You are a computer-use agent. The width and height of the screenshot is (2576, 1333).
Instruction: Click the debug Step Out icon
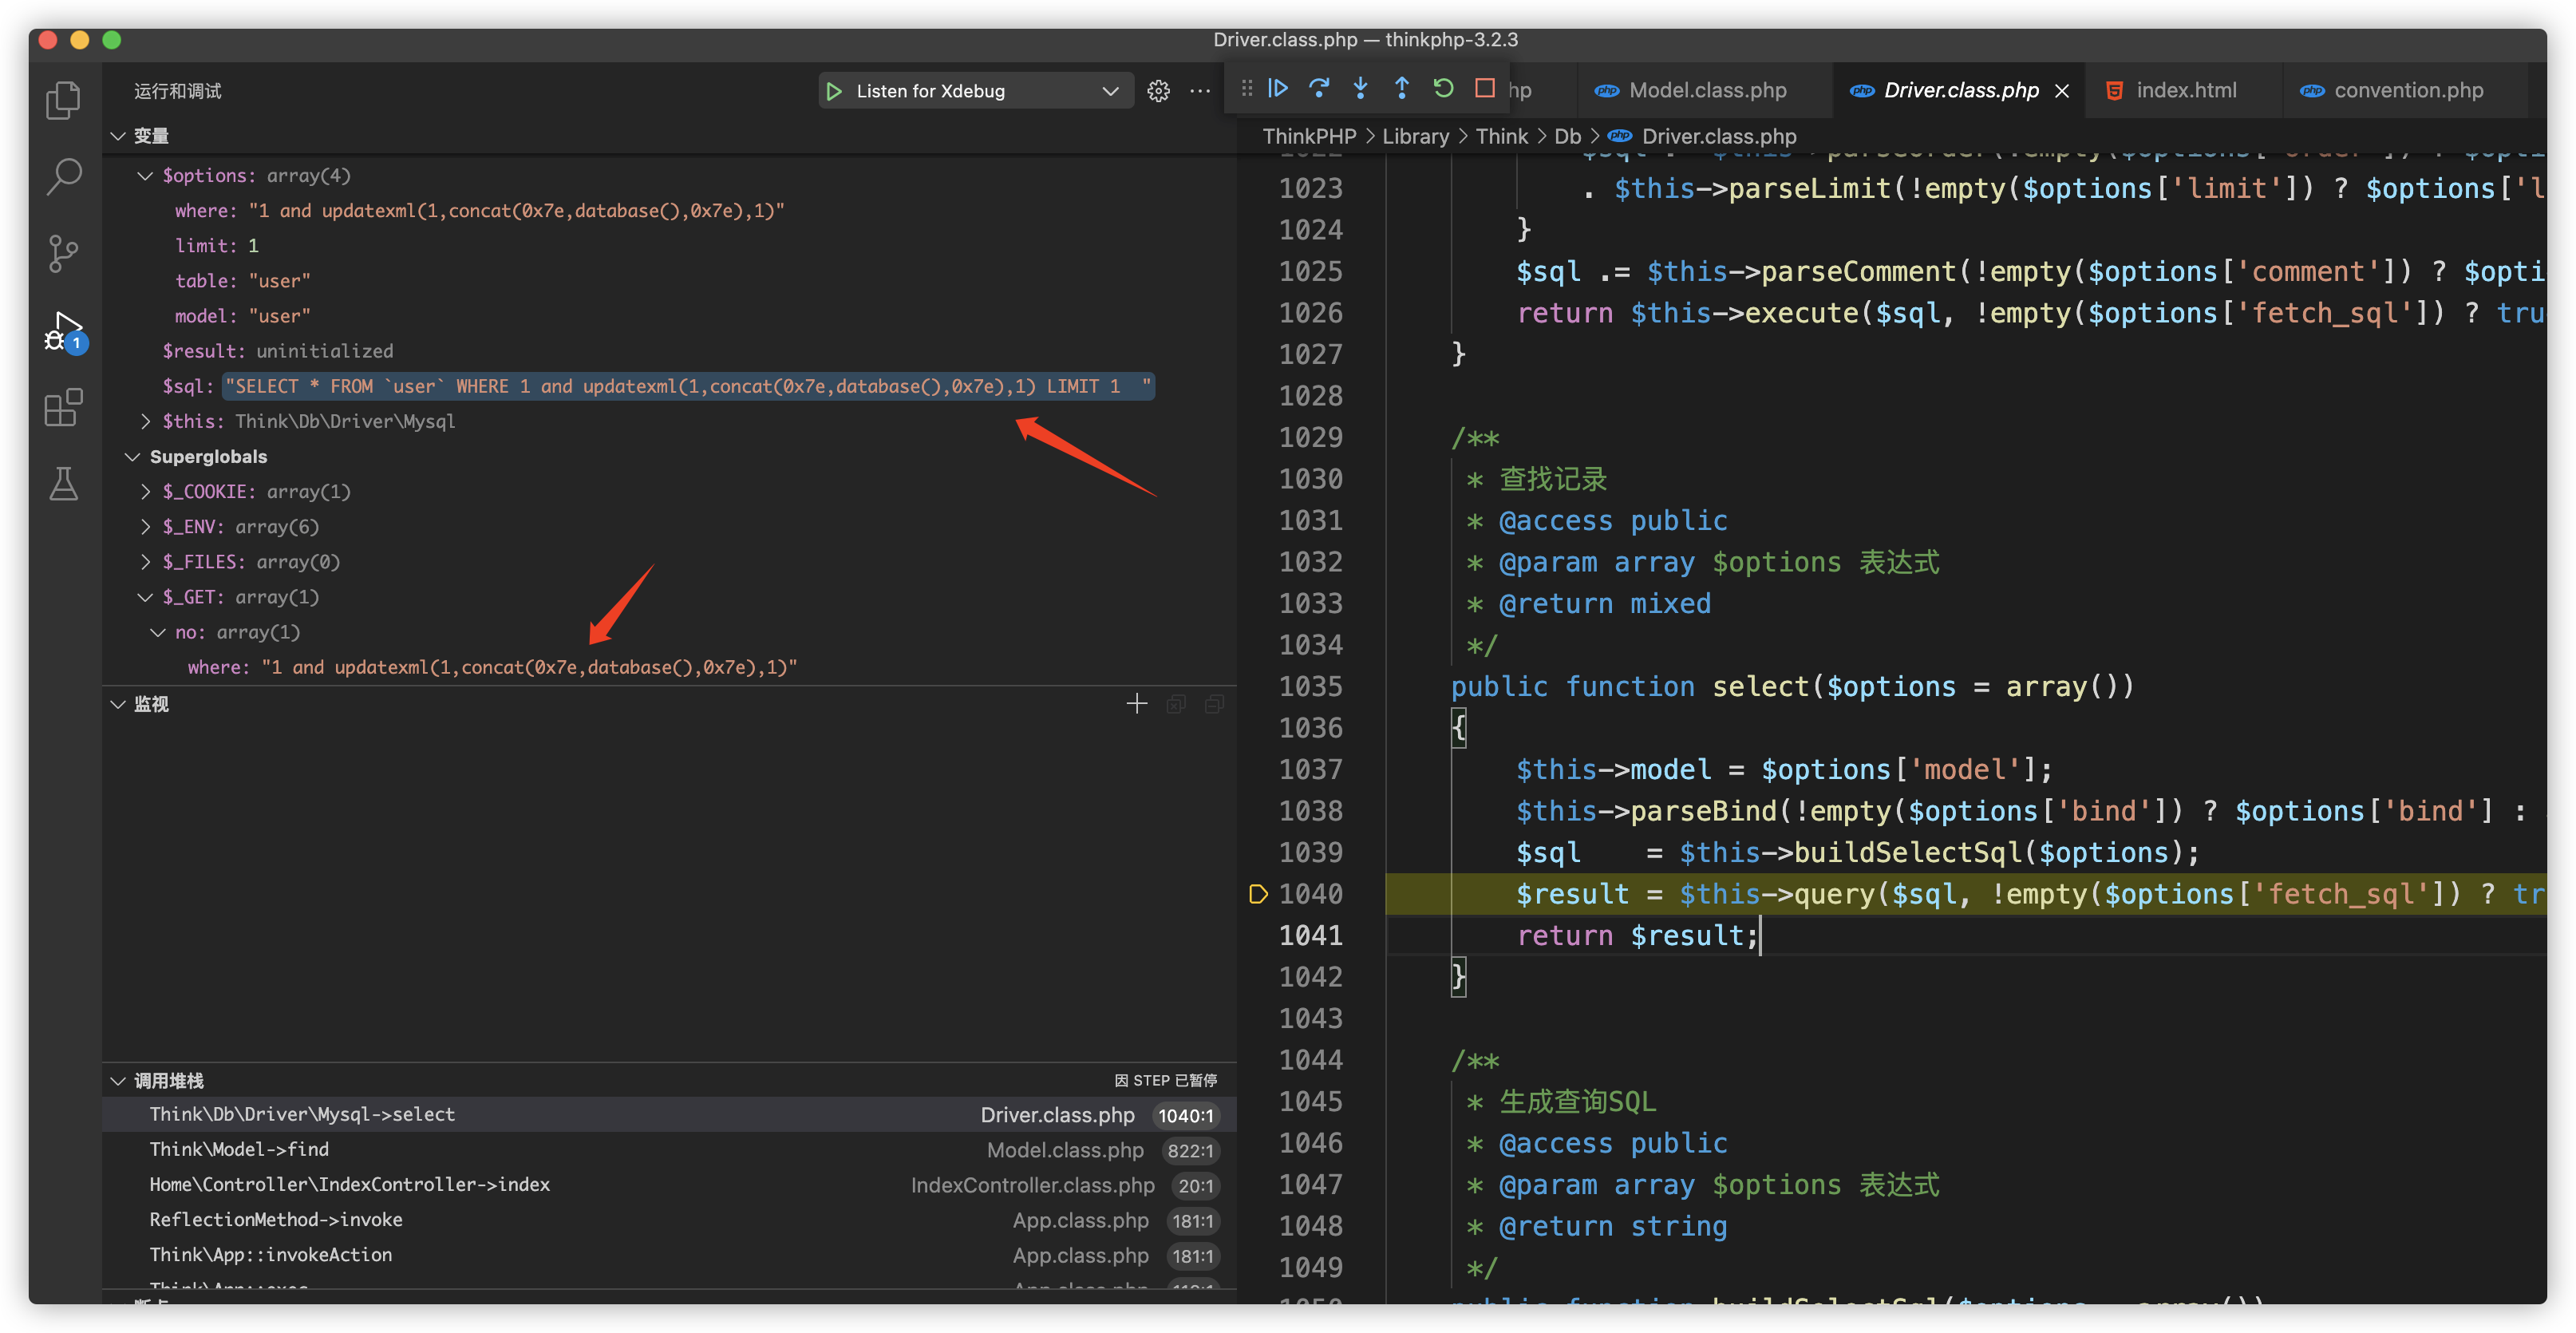1402,88
